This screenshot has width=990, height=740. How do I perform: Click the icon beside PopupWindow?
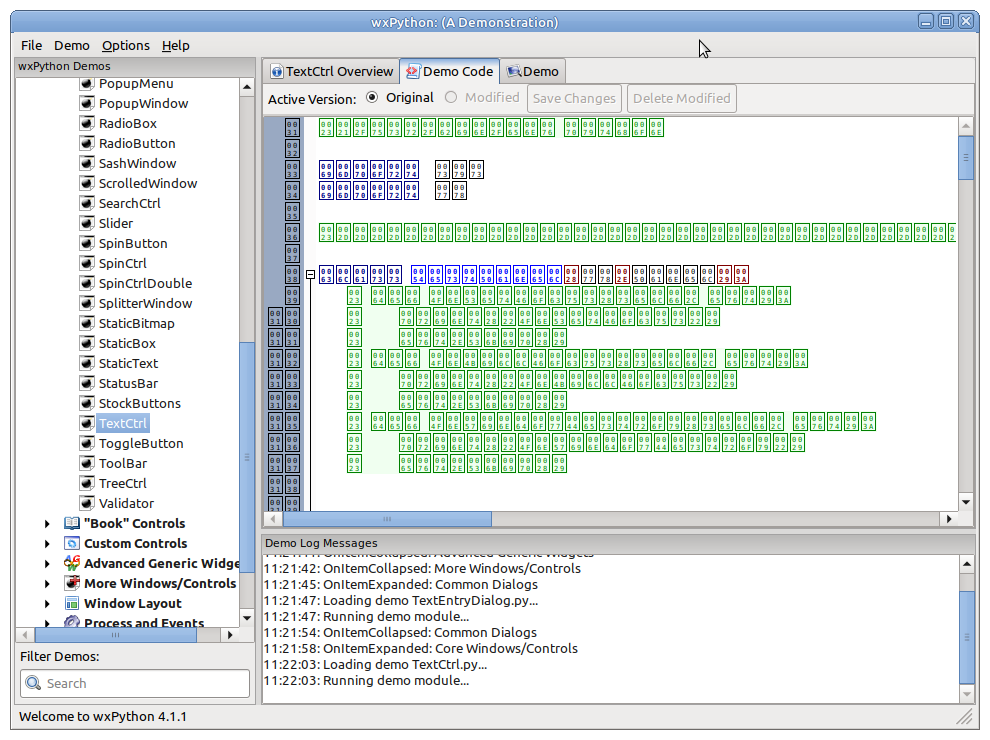click(x=87, y=103)
